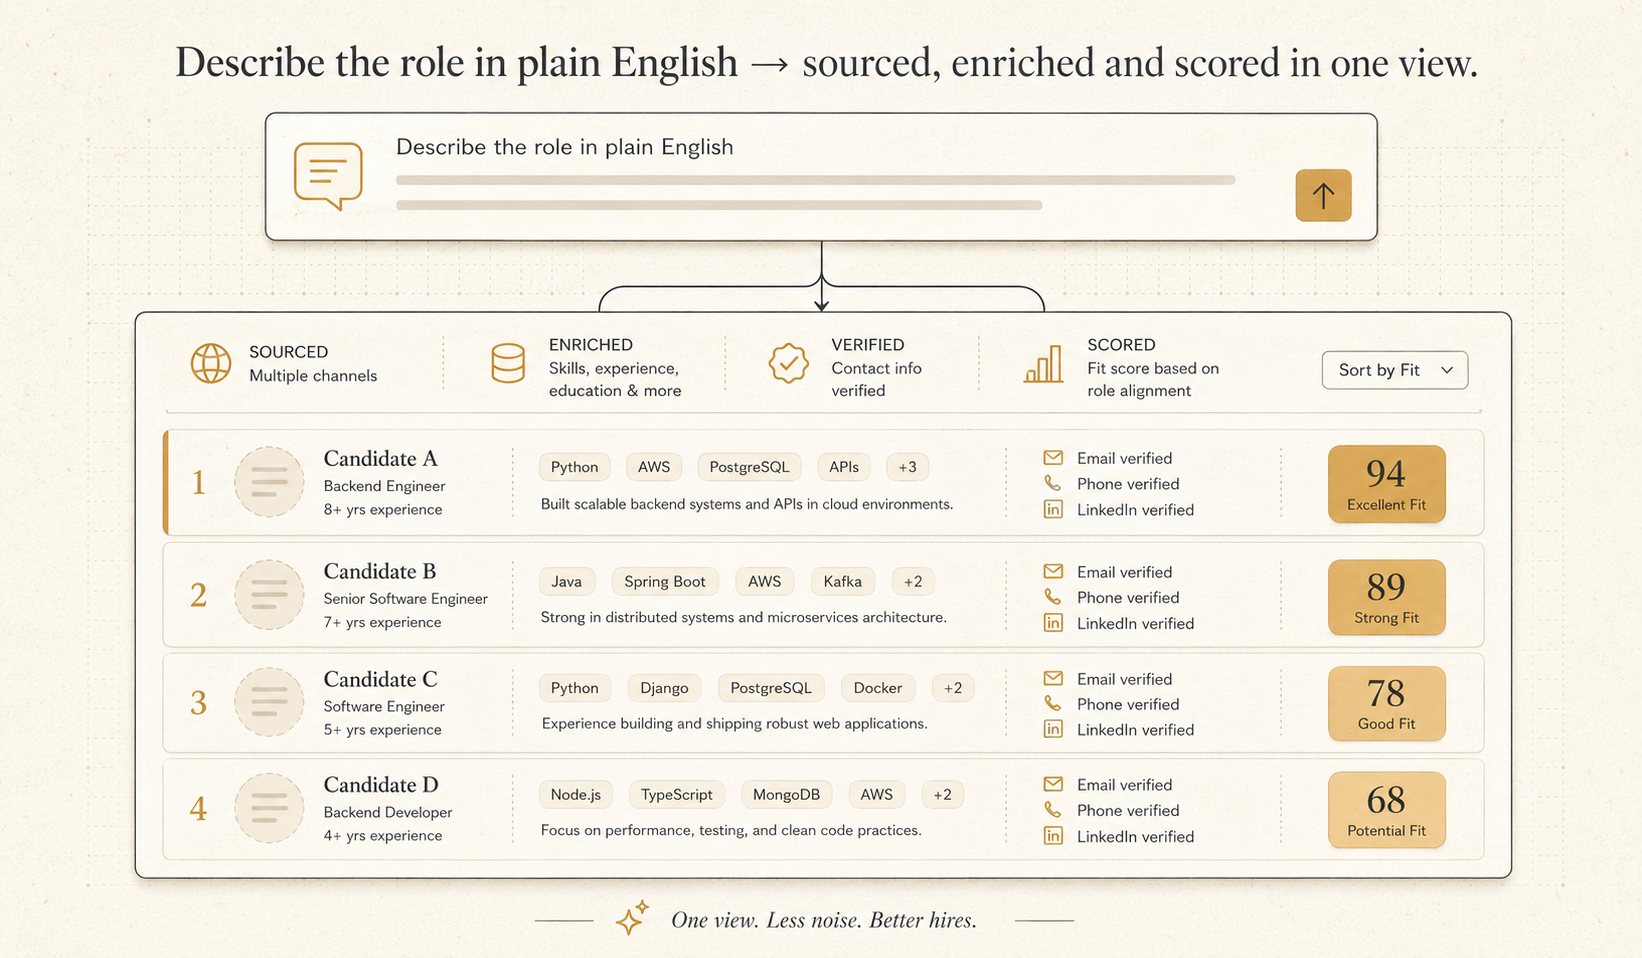Select text 'Experience building and shipping robust web applications.'
The height and width of the screenshot is (958, 1642).
pos(734,723)
